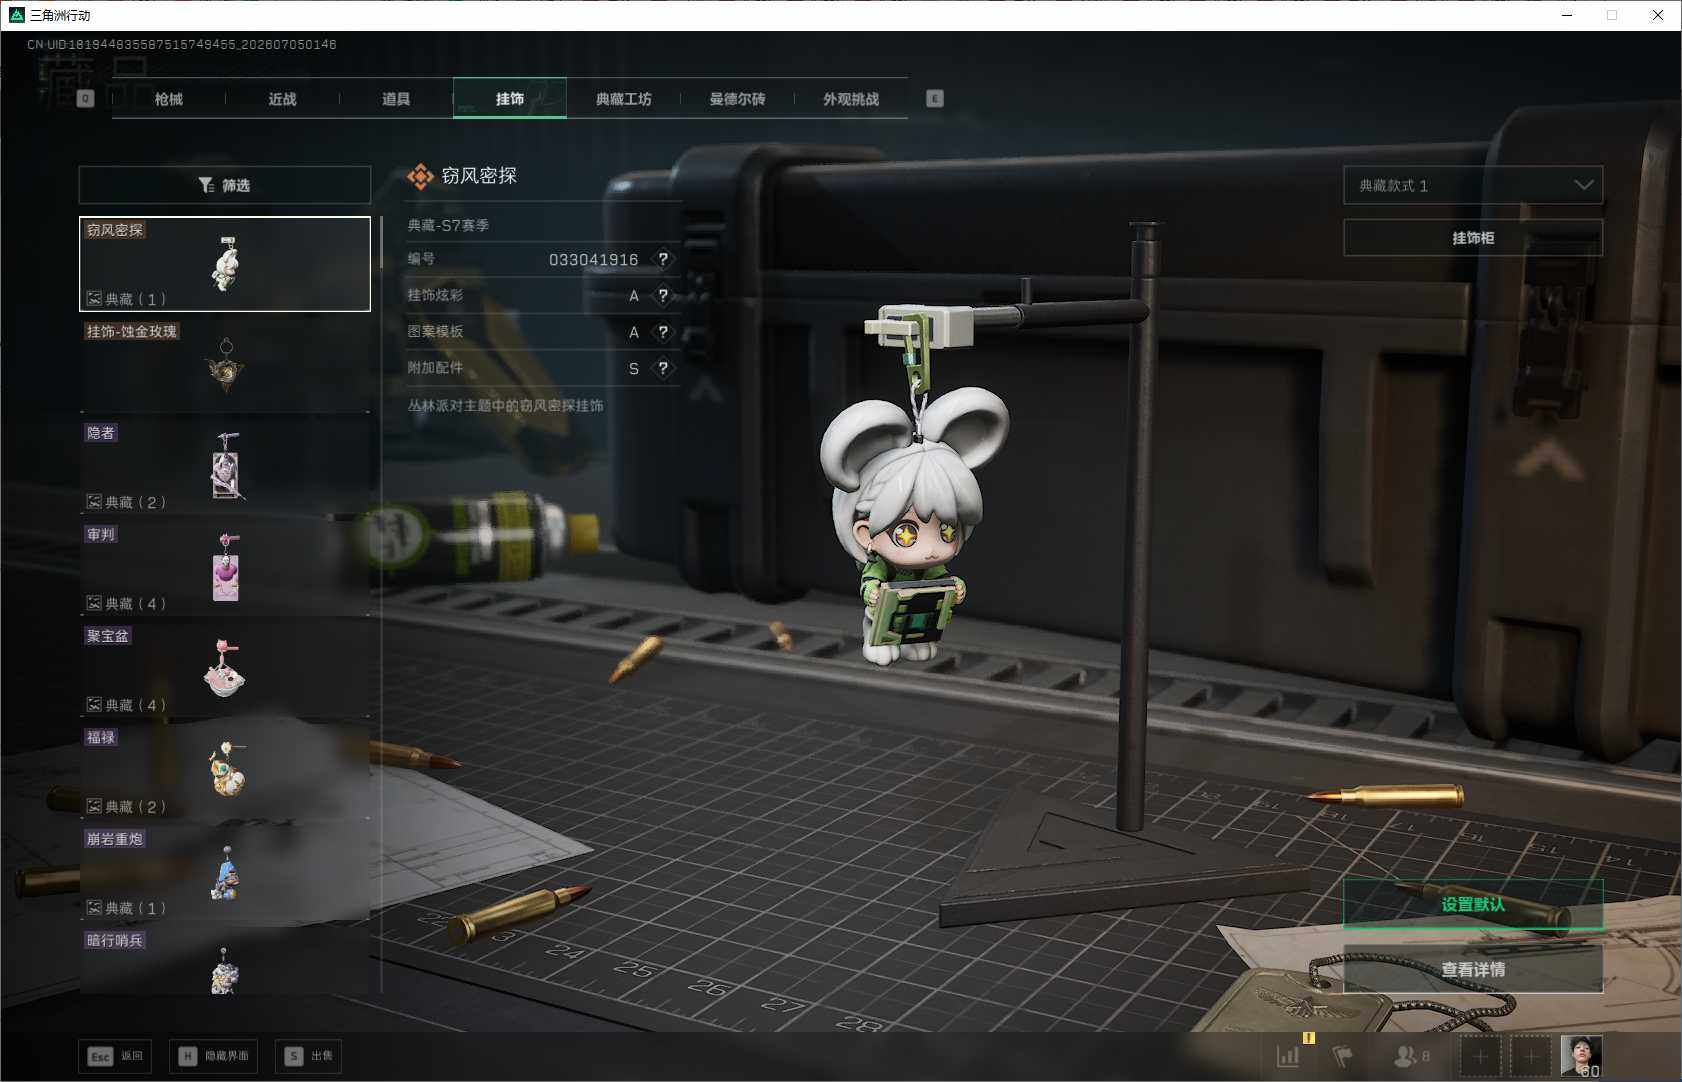
Task: Click the 设置默认 button
Action: pos(1473,904)
